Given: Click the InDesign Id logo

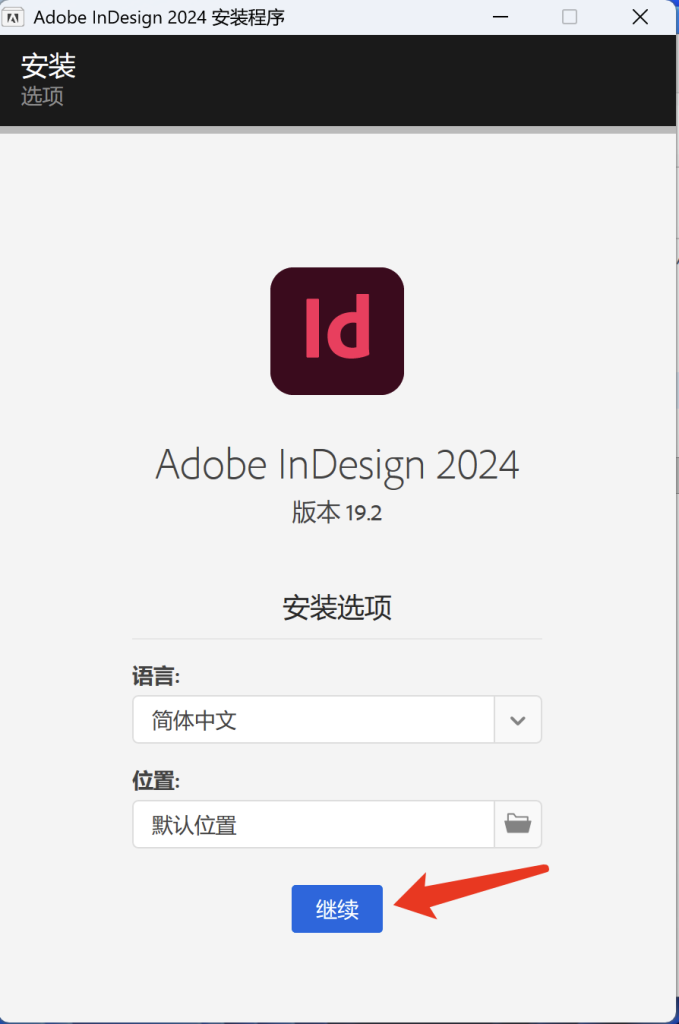Looking at the screenshot, I should [337, 331].
